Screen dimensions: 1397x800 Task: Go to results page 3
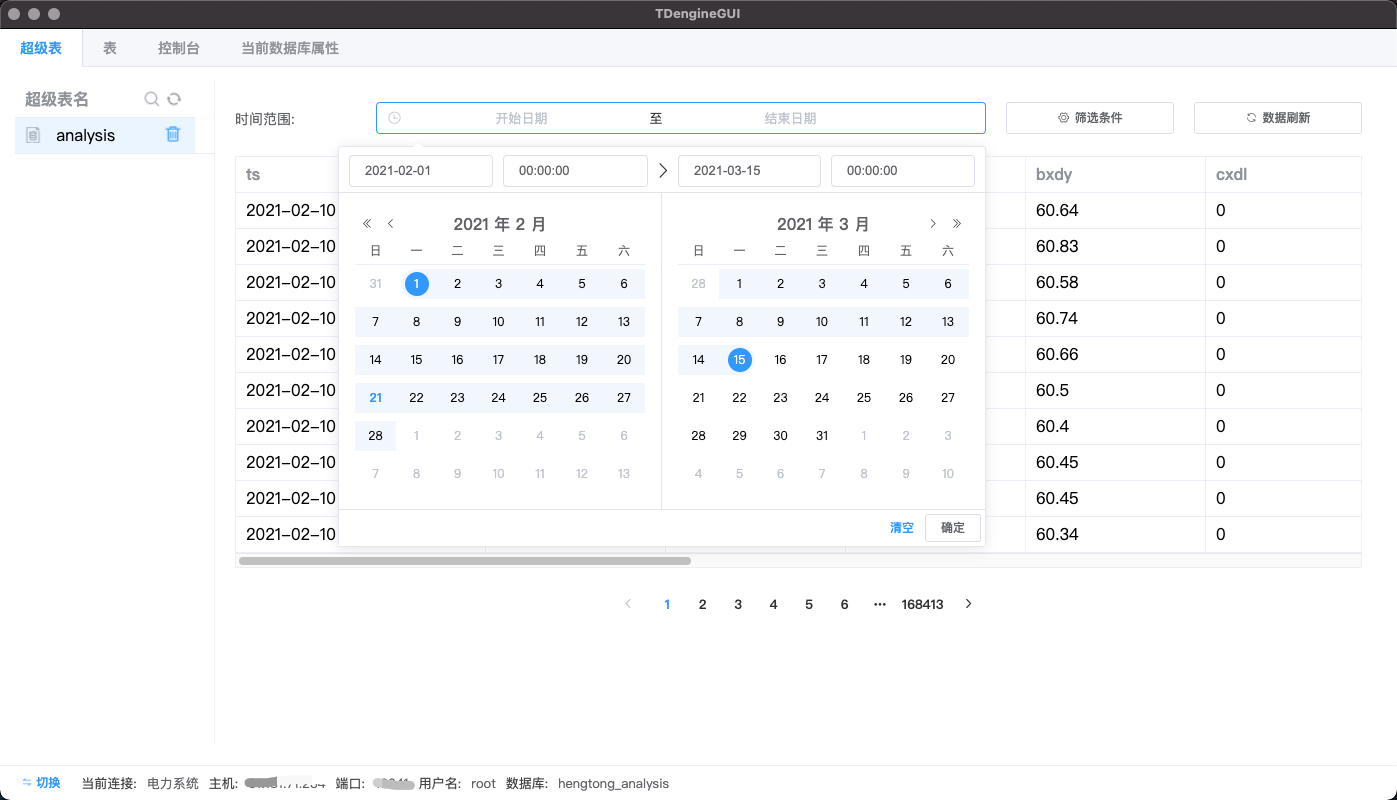point(738,604)
